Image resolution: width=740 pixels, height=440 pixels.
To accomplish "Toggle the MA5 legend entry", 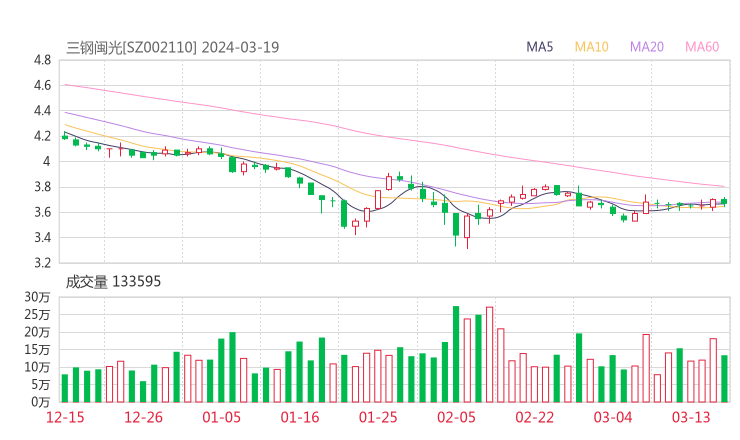I will [540, 47].
